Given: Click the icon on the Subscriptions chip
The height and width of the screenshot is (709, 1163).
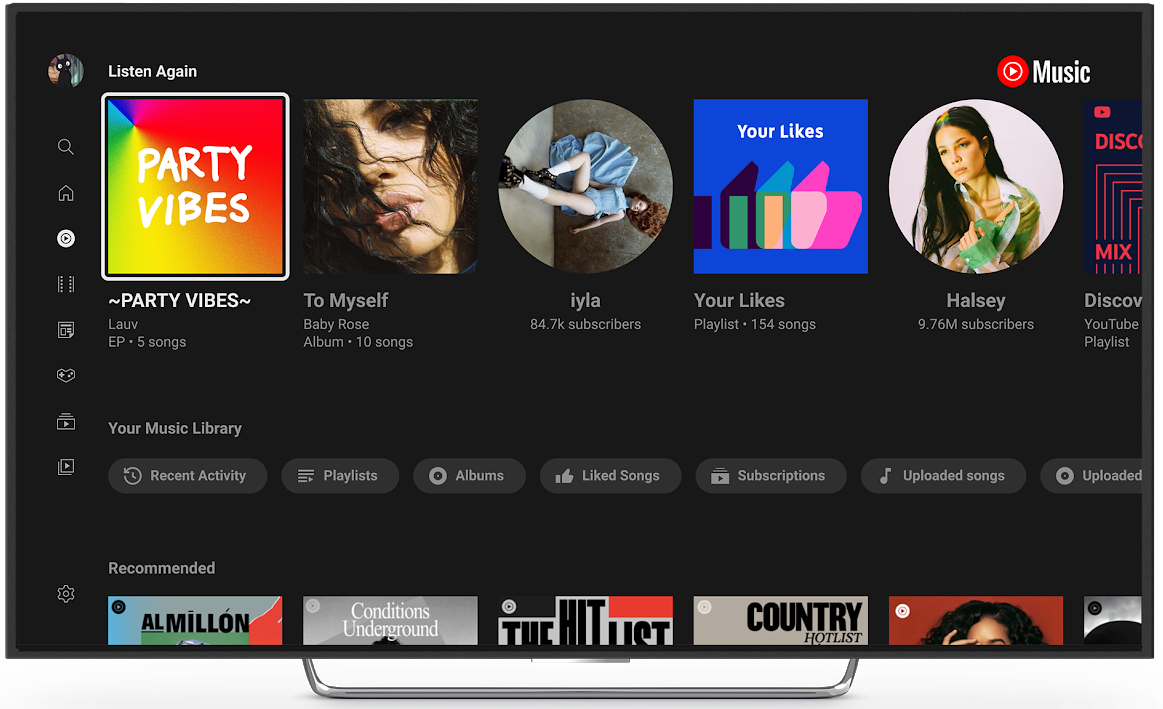Looking at the screenshot, I should 719,476.
